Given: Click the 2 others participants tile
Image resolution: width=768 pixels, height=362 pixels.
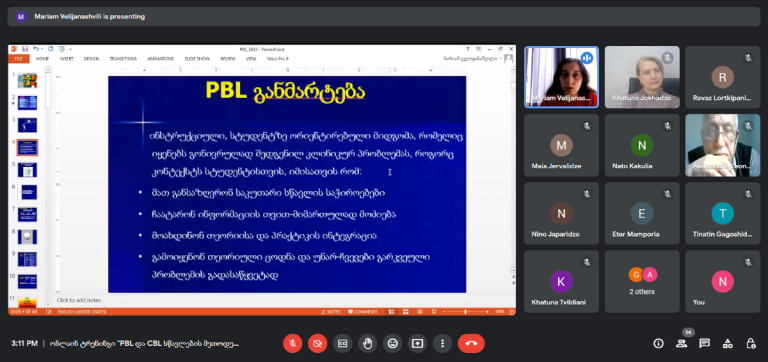Looking at the screenshot, I should coord(642,282).
